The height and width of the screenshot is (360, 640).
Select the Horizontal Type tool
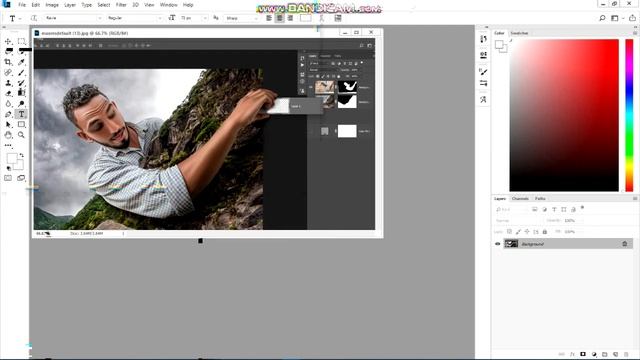tap(22, 114)
